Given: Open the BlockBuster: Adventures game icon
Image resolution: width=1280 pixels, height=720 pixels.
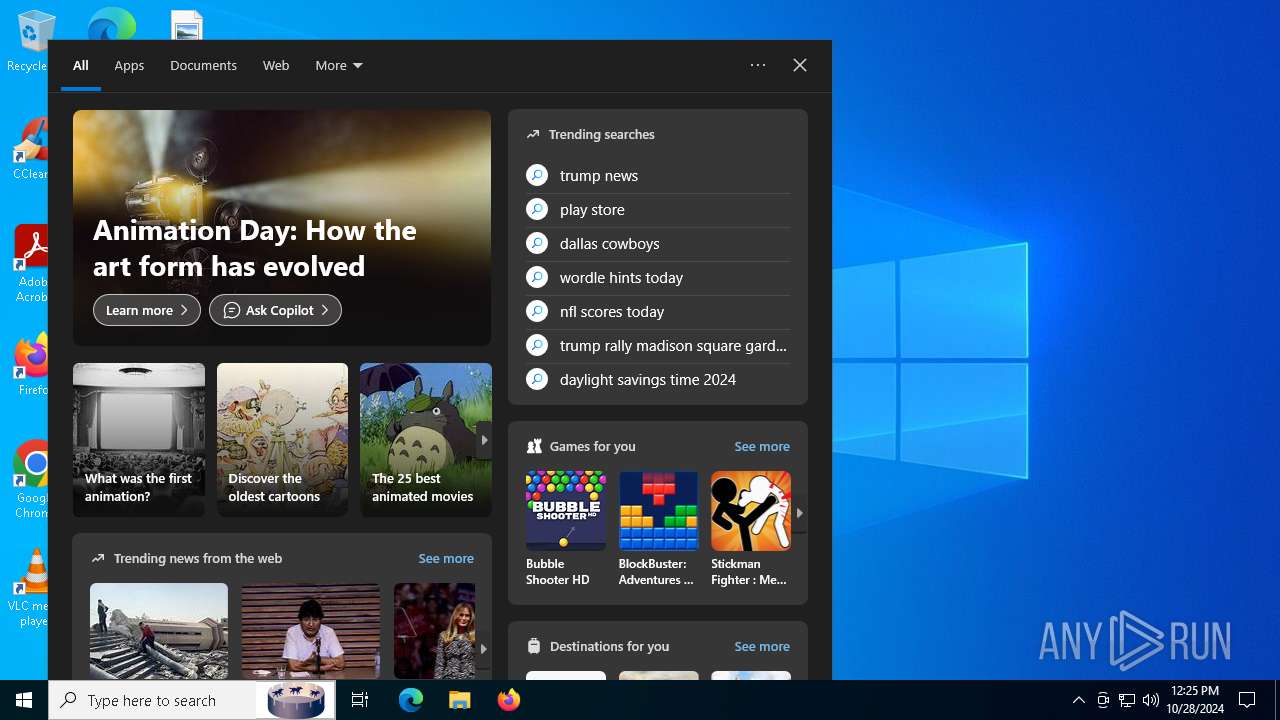Looking at the screenshot, I should [658, 511].
